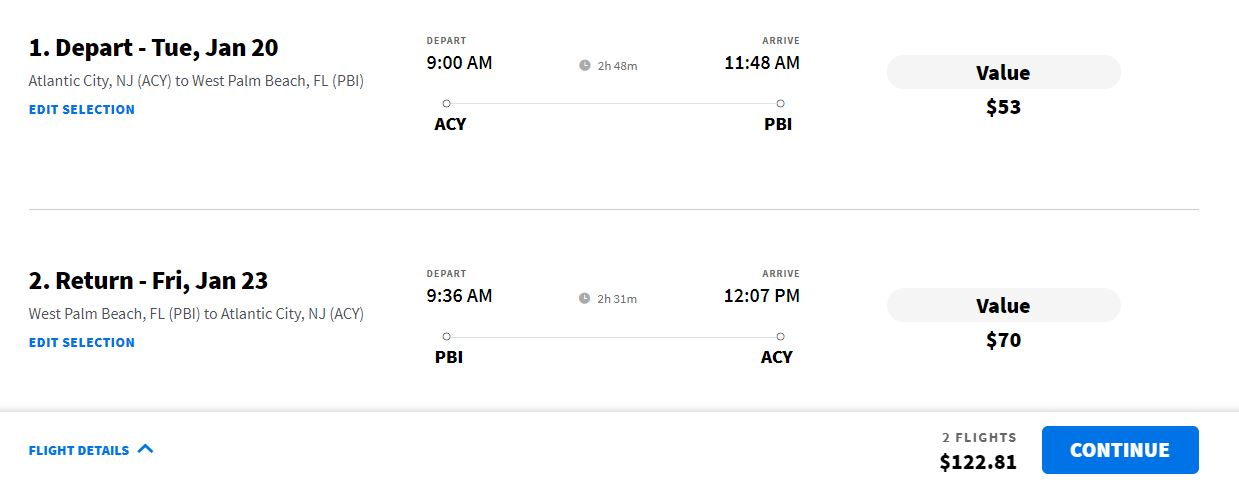This screenshot has width=1239, height=489.
Task: Click the ACY origin dot on departing flight
Action: 446,103
